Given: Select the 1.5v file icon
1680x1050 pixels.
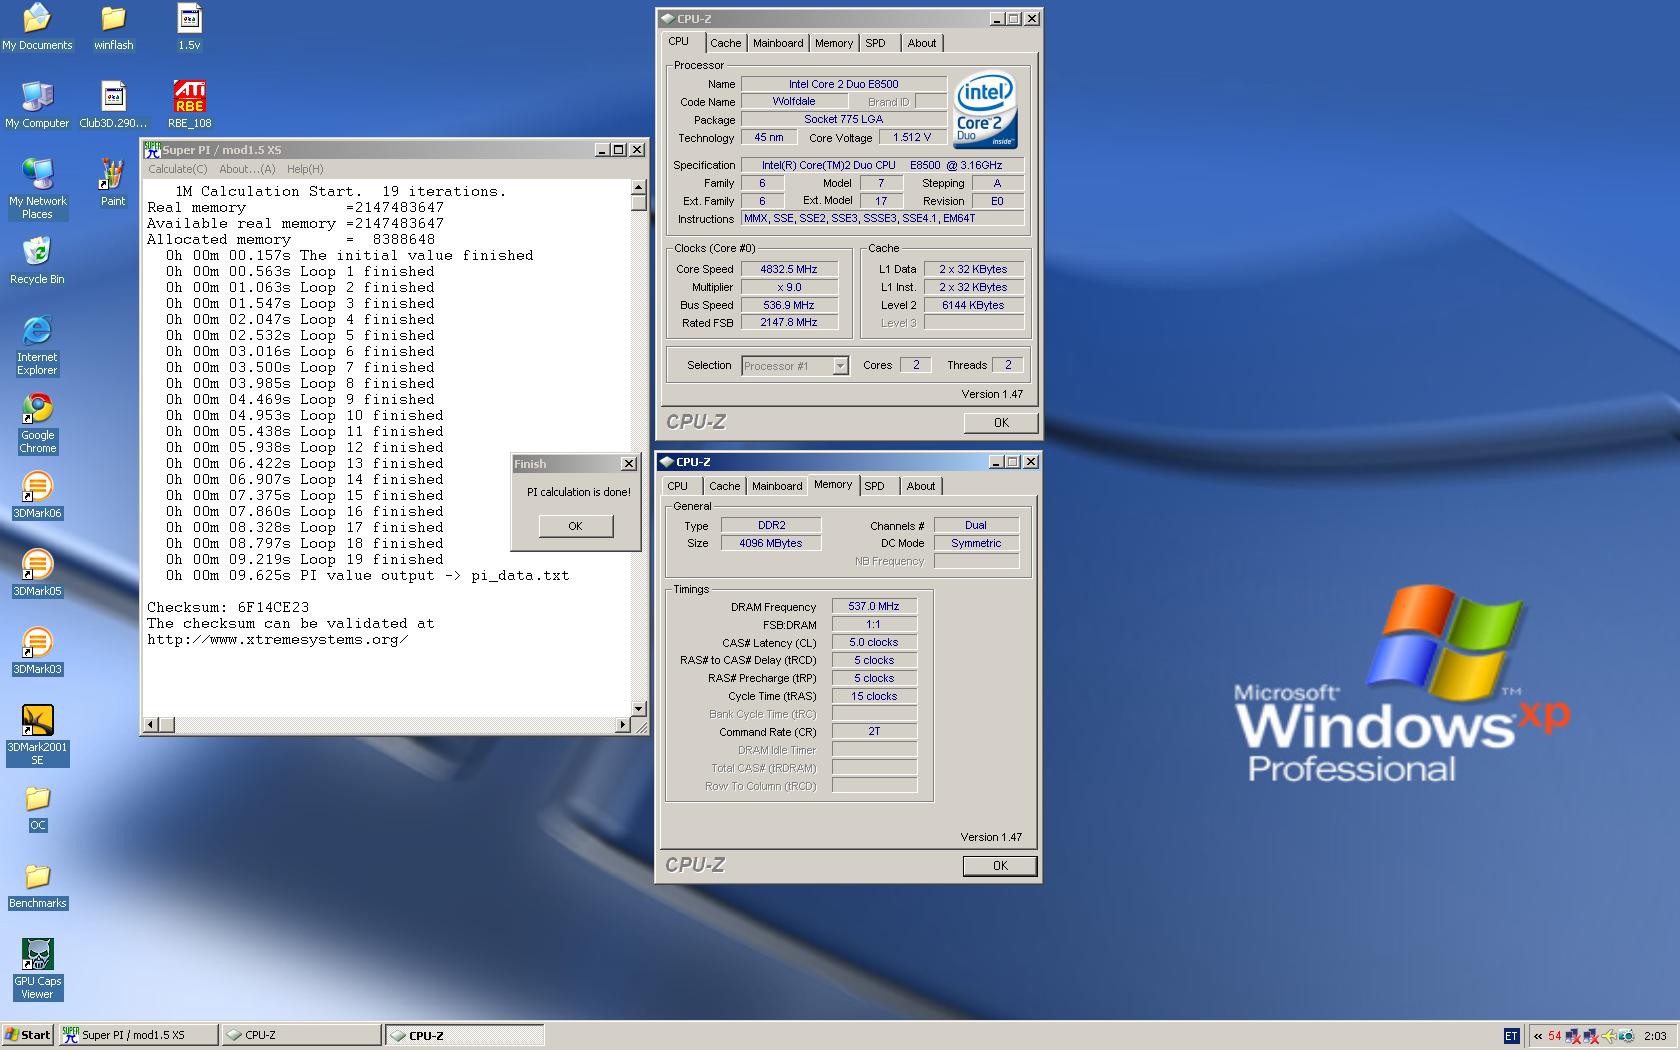Looking at the screenshot, I should coord(189,27).
